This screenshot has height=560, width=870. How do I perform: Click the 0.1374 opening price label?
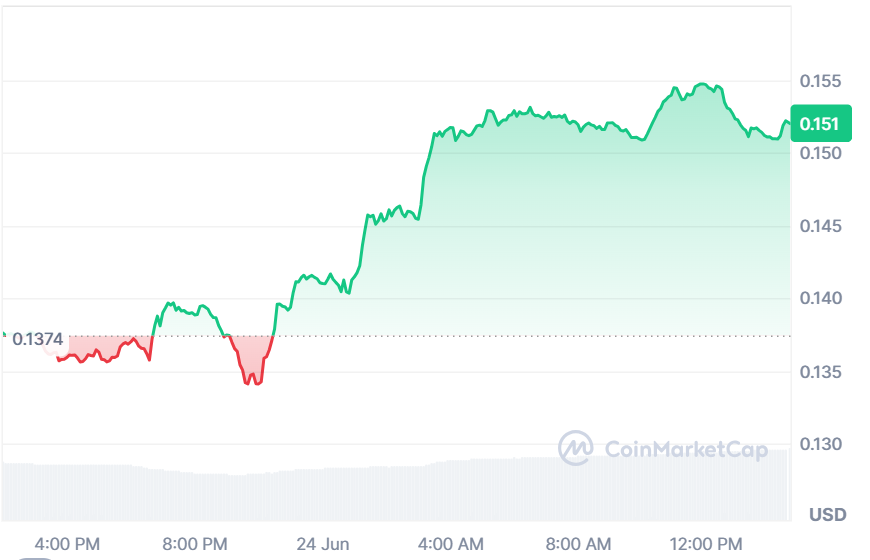pyautogui.click(x=38, y=339)
